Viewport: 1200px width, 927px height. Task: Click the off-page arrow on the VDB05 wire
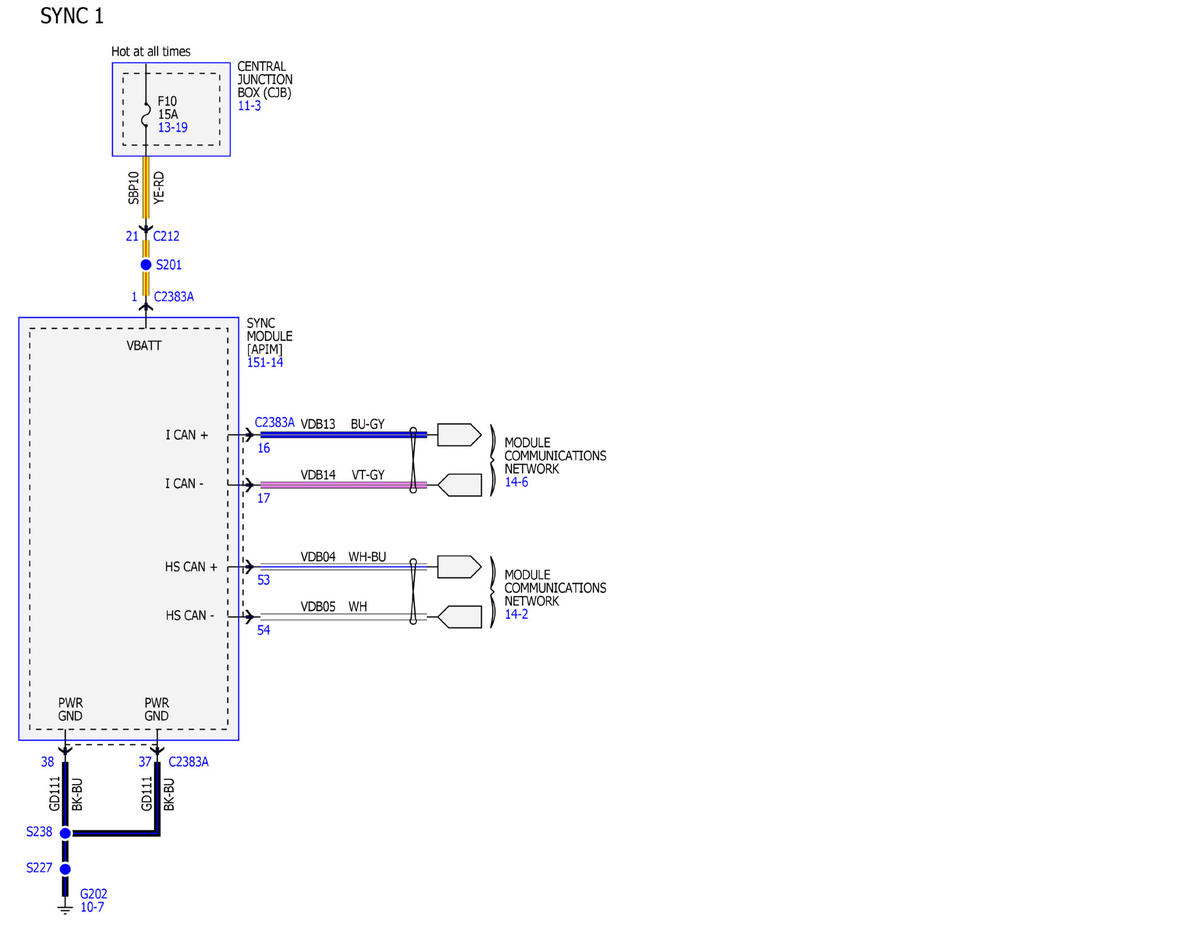pyautogui.click(x=460, y=617)
